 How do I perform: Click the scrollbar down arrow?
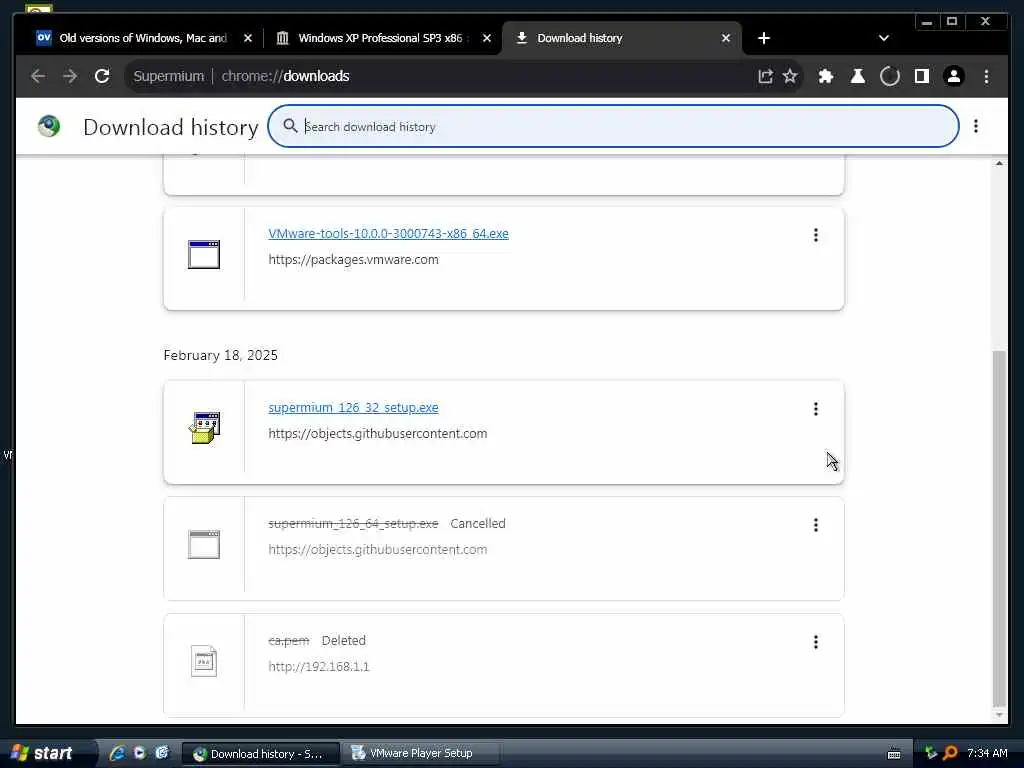click(999, 715)
